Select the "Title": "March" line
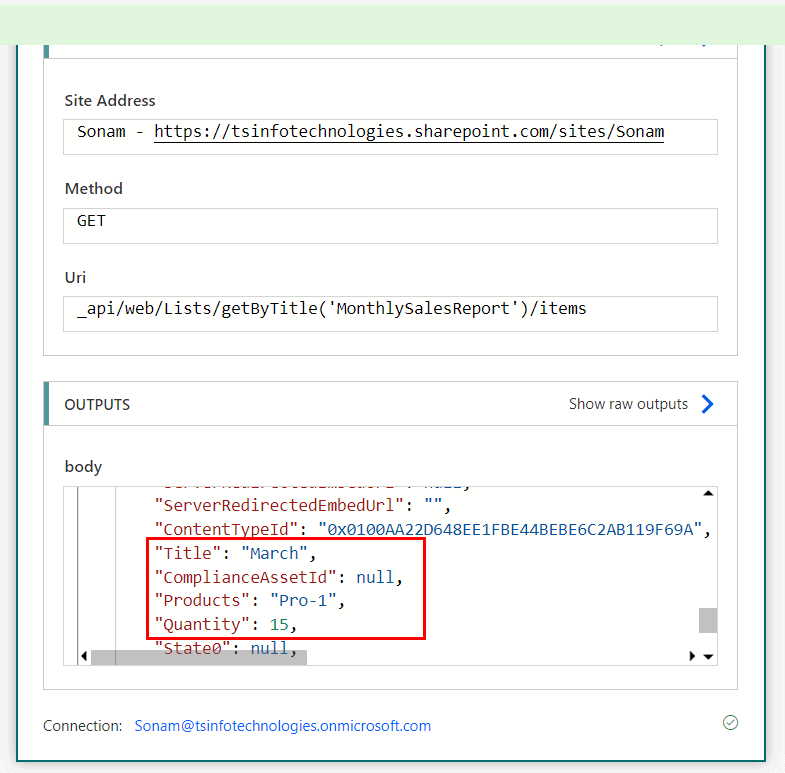The image size is (785, 773). 235,553
